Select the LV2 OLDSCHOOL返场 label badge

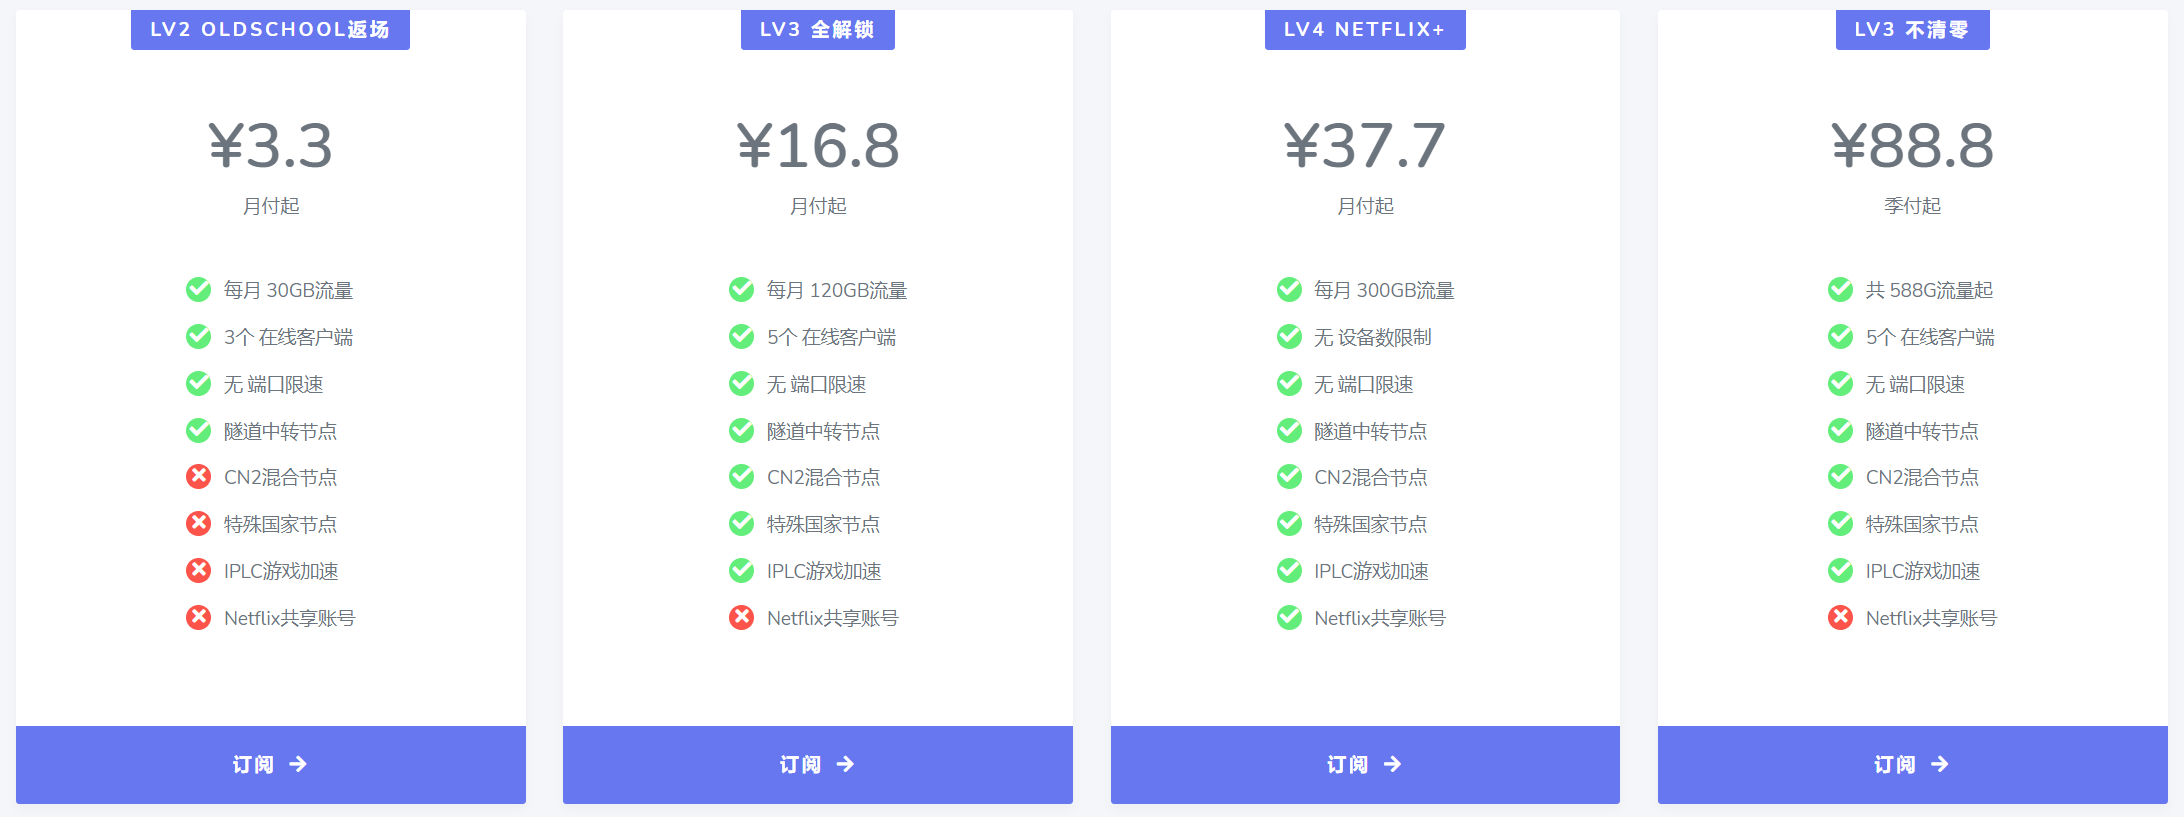click(270, 29)
